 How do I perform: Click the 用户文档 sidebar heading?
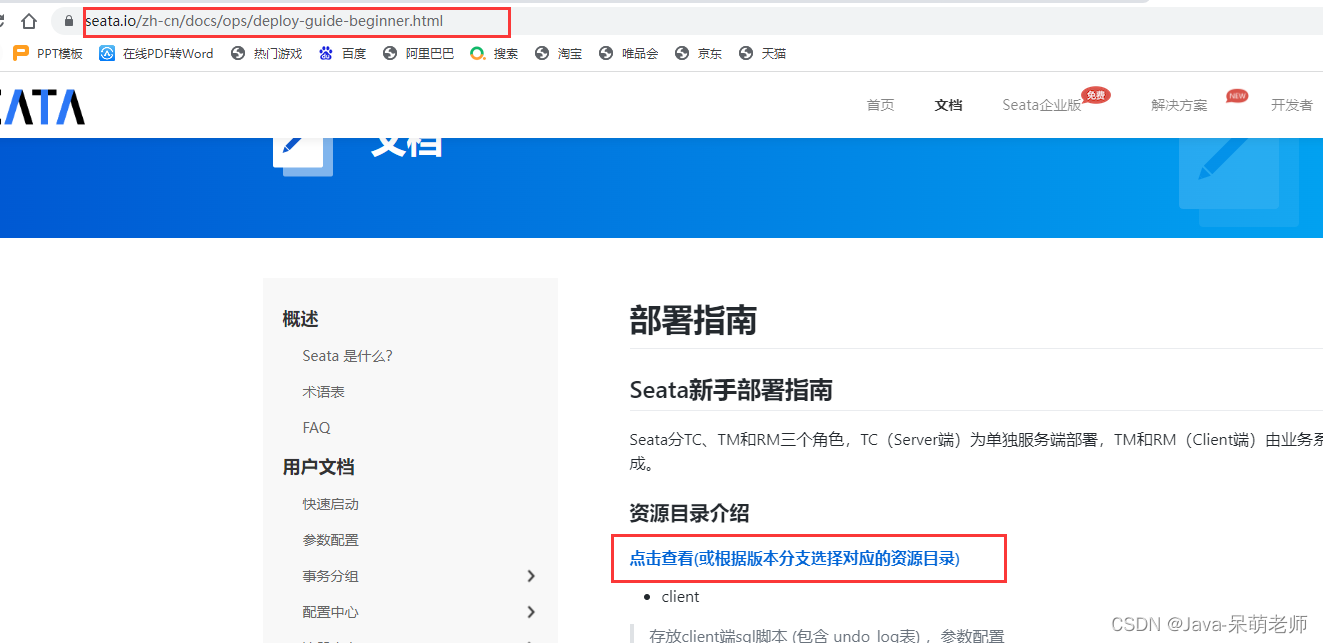point(318,467)
